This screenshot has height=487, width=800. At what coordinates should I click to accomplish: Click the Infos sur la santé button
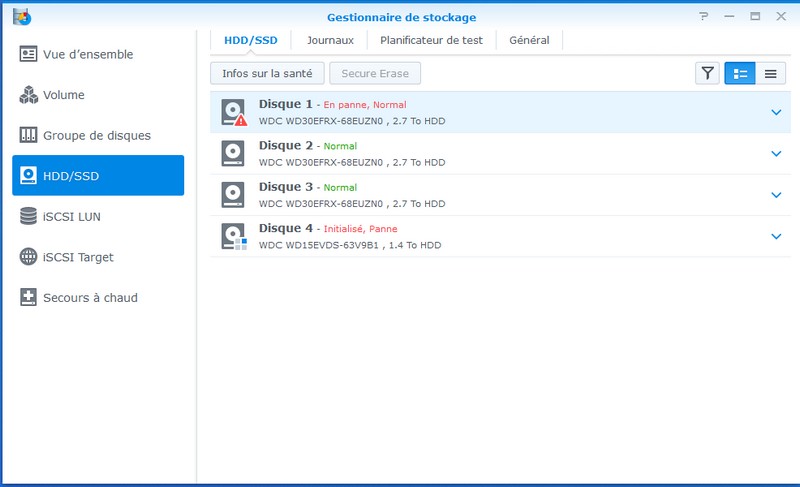pyautogui.click(x=267, y=73)
